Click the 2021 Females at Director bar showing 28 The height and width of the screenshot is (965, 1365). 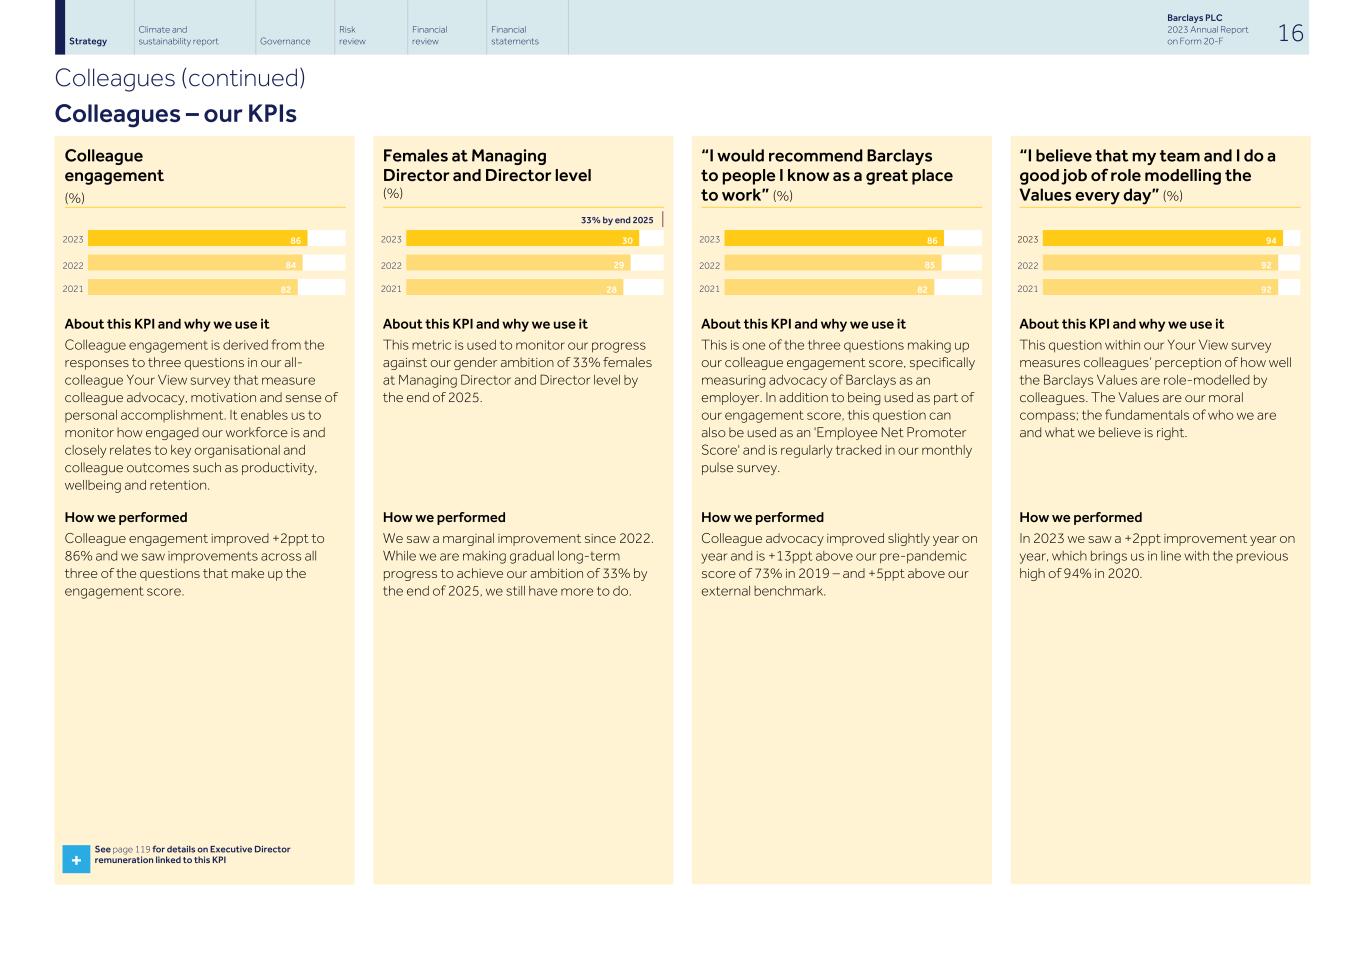pyautogui.click(x=514, y=288)
